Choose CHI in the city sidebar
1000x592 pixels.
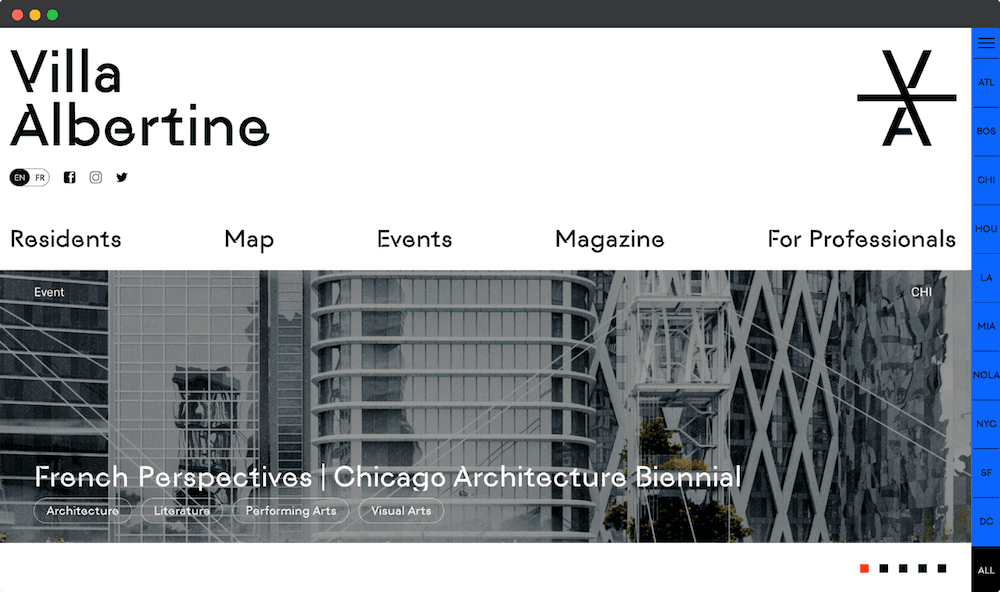pyautogui.click(x=986, y=180)
